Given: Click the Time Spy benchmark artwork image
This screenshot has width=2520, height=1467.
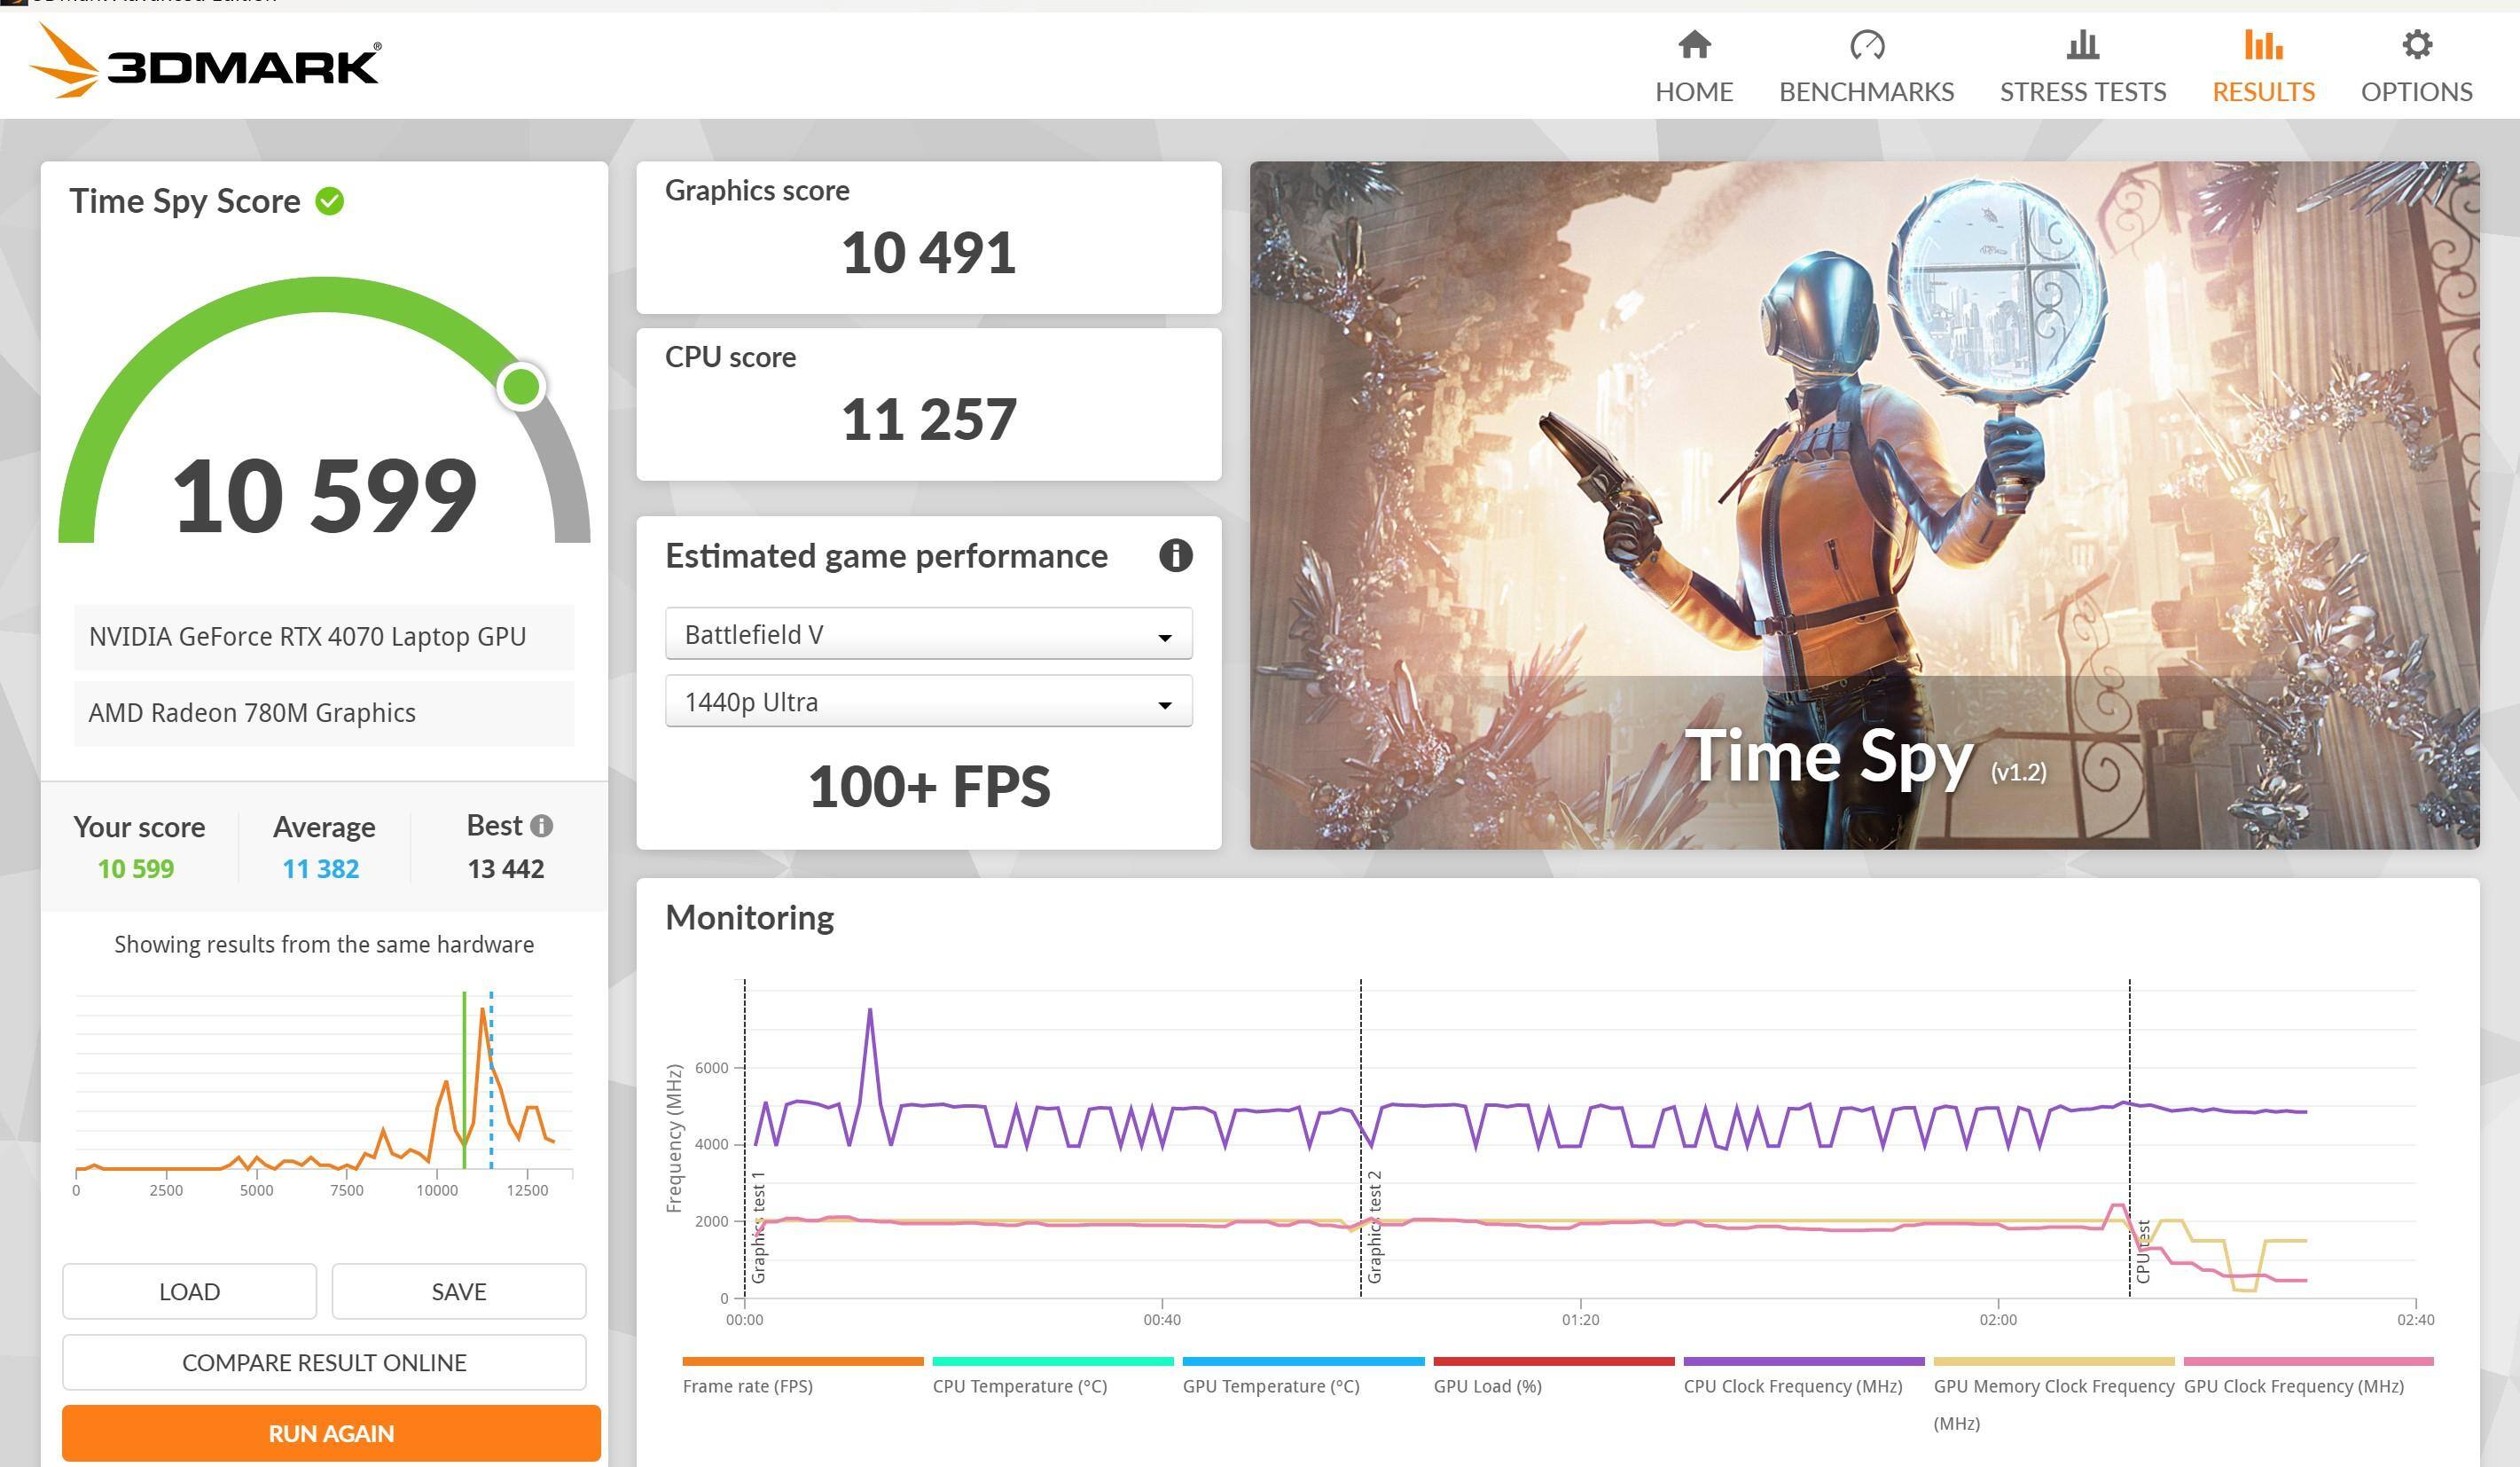Looking at the screenshot, I should tap(1864, 505).
